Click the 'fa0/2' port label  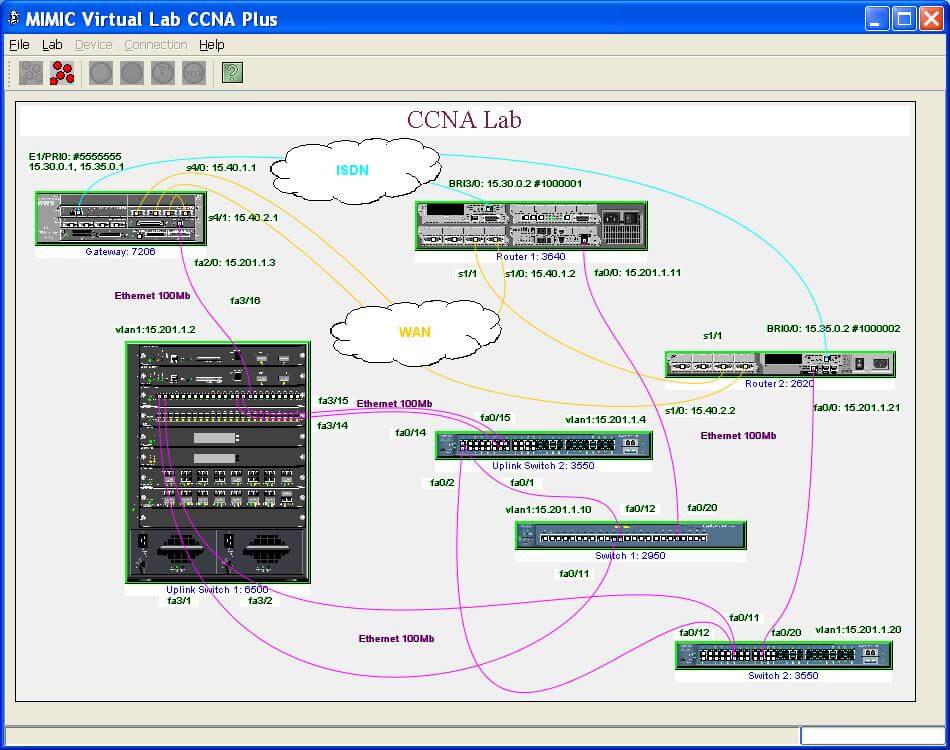coord(442,482)
